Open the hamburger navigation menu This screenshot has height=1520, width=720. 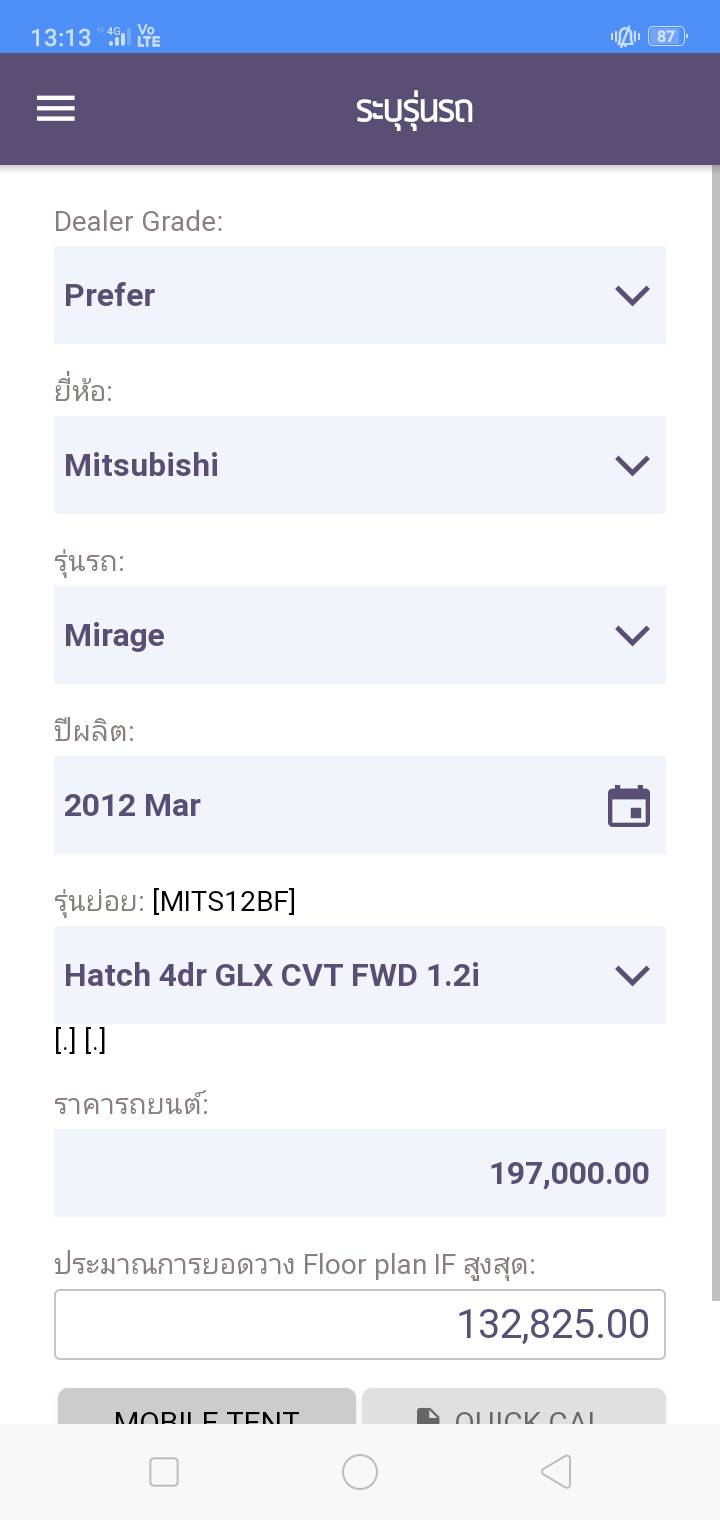click(56, 109)
